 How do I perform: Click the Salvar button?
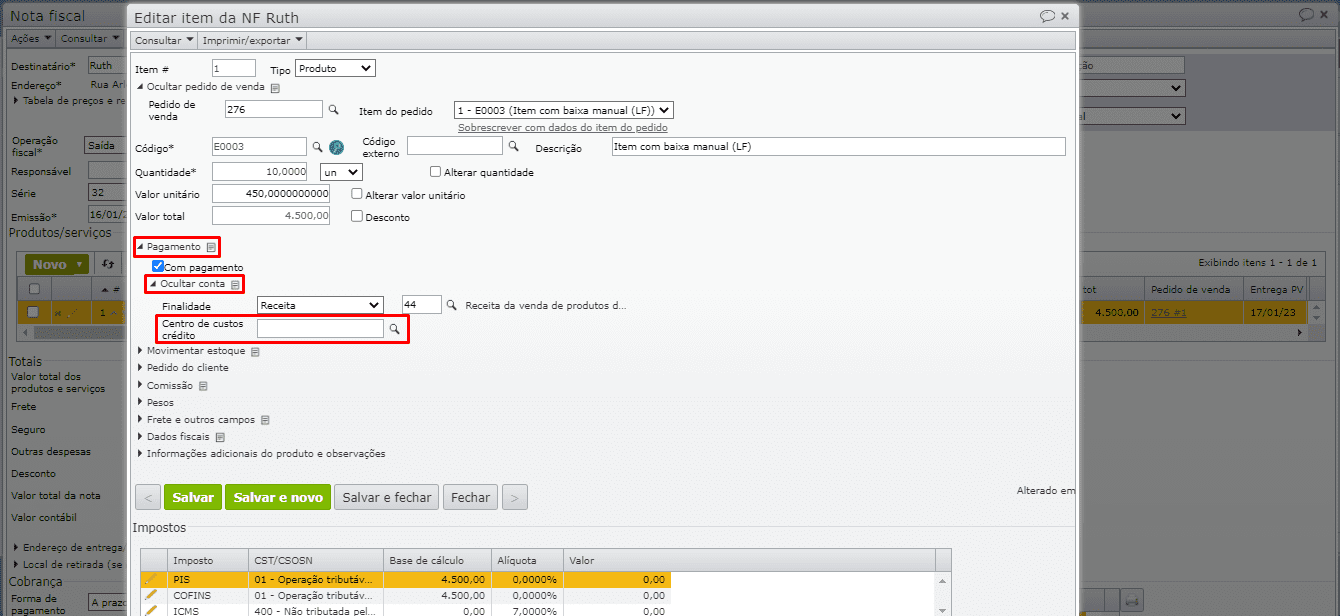tap(193, 497)
